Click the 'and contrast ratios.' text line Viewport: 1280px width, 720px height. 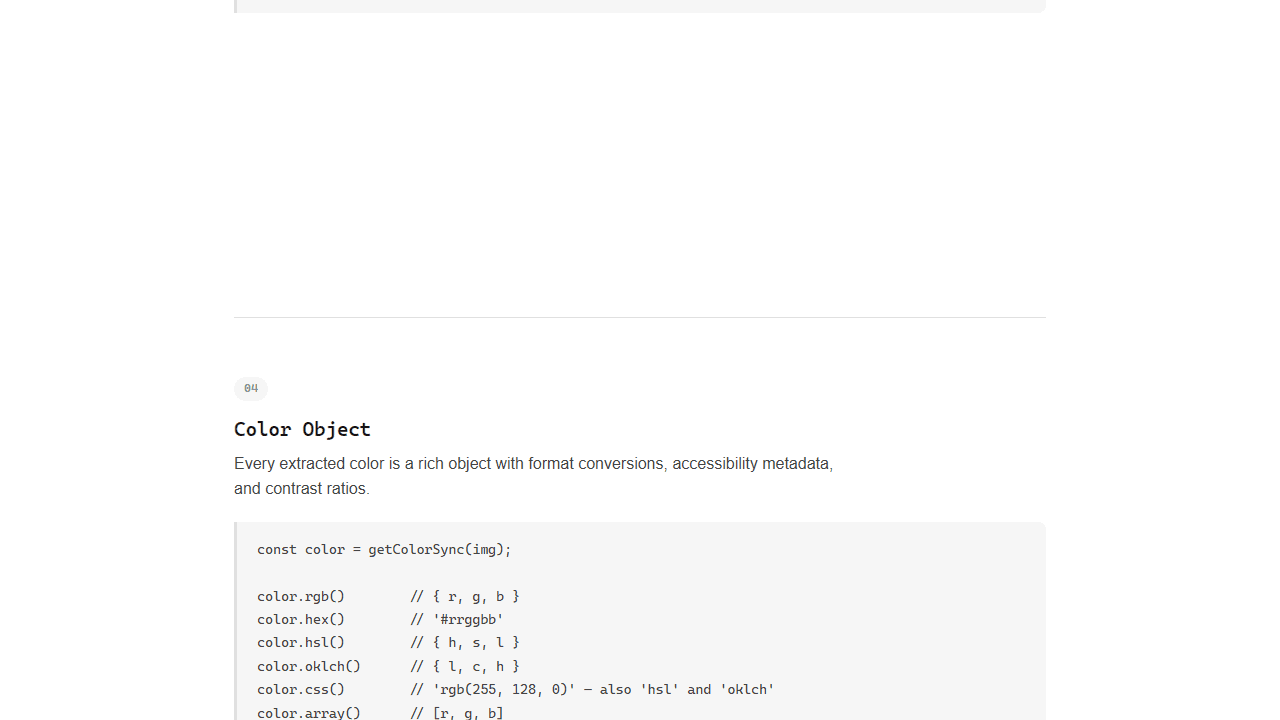[302, 489]
